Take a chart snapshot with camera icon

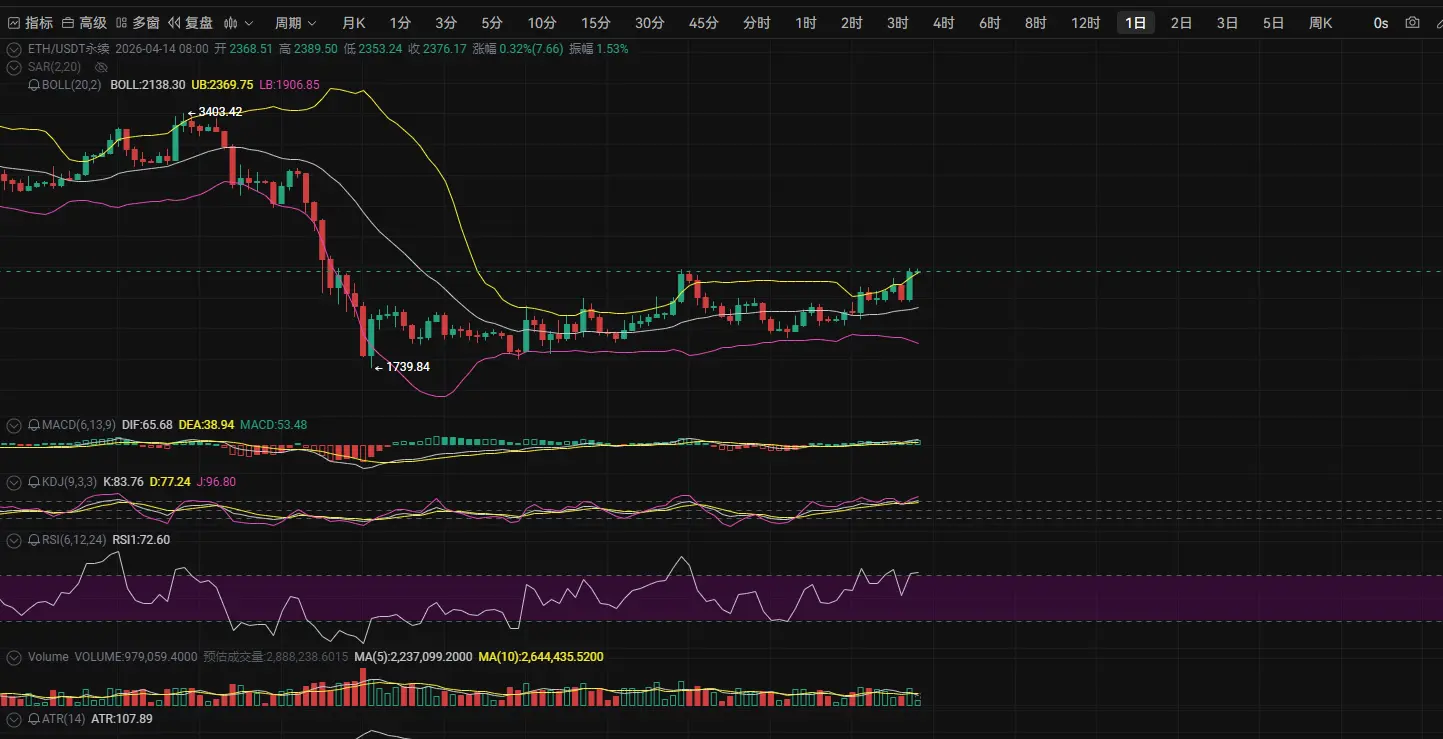click(x=1412, y=22)
